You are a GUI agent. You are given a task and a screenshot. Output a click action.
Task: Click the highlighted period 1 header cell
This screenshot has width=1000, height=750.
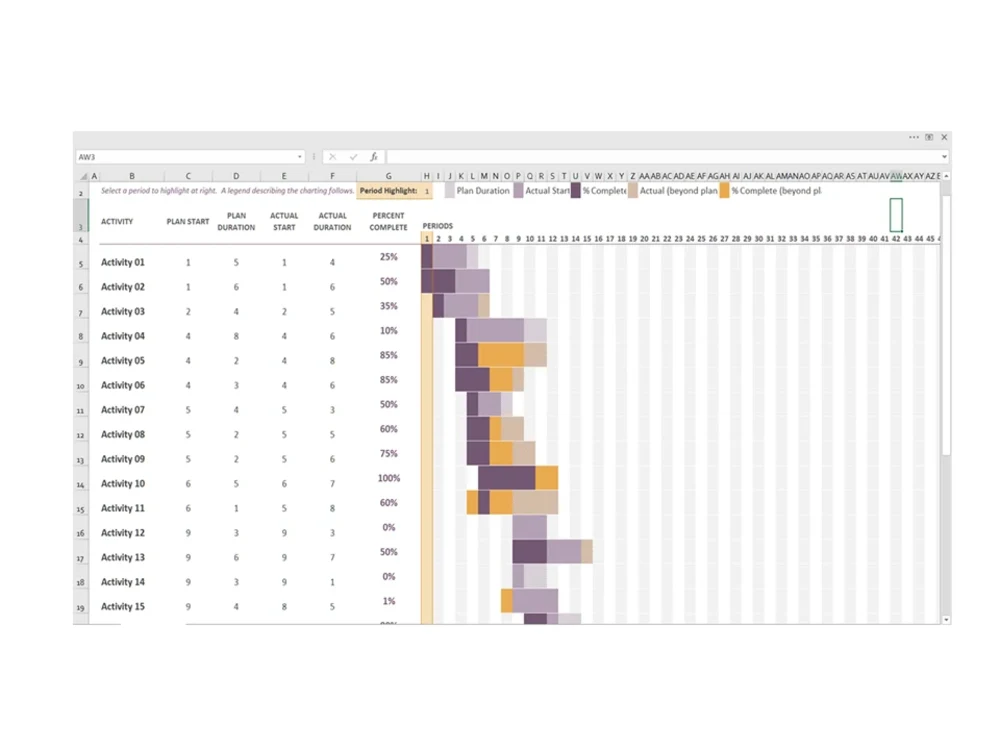pos(427,239)
